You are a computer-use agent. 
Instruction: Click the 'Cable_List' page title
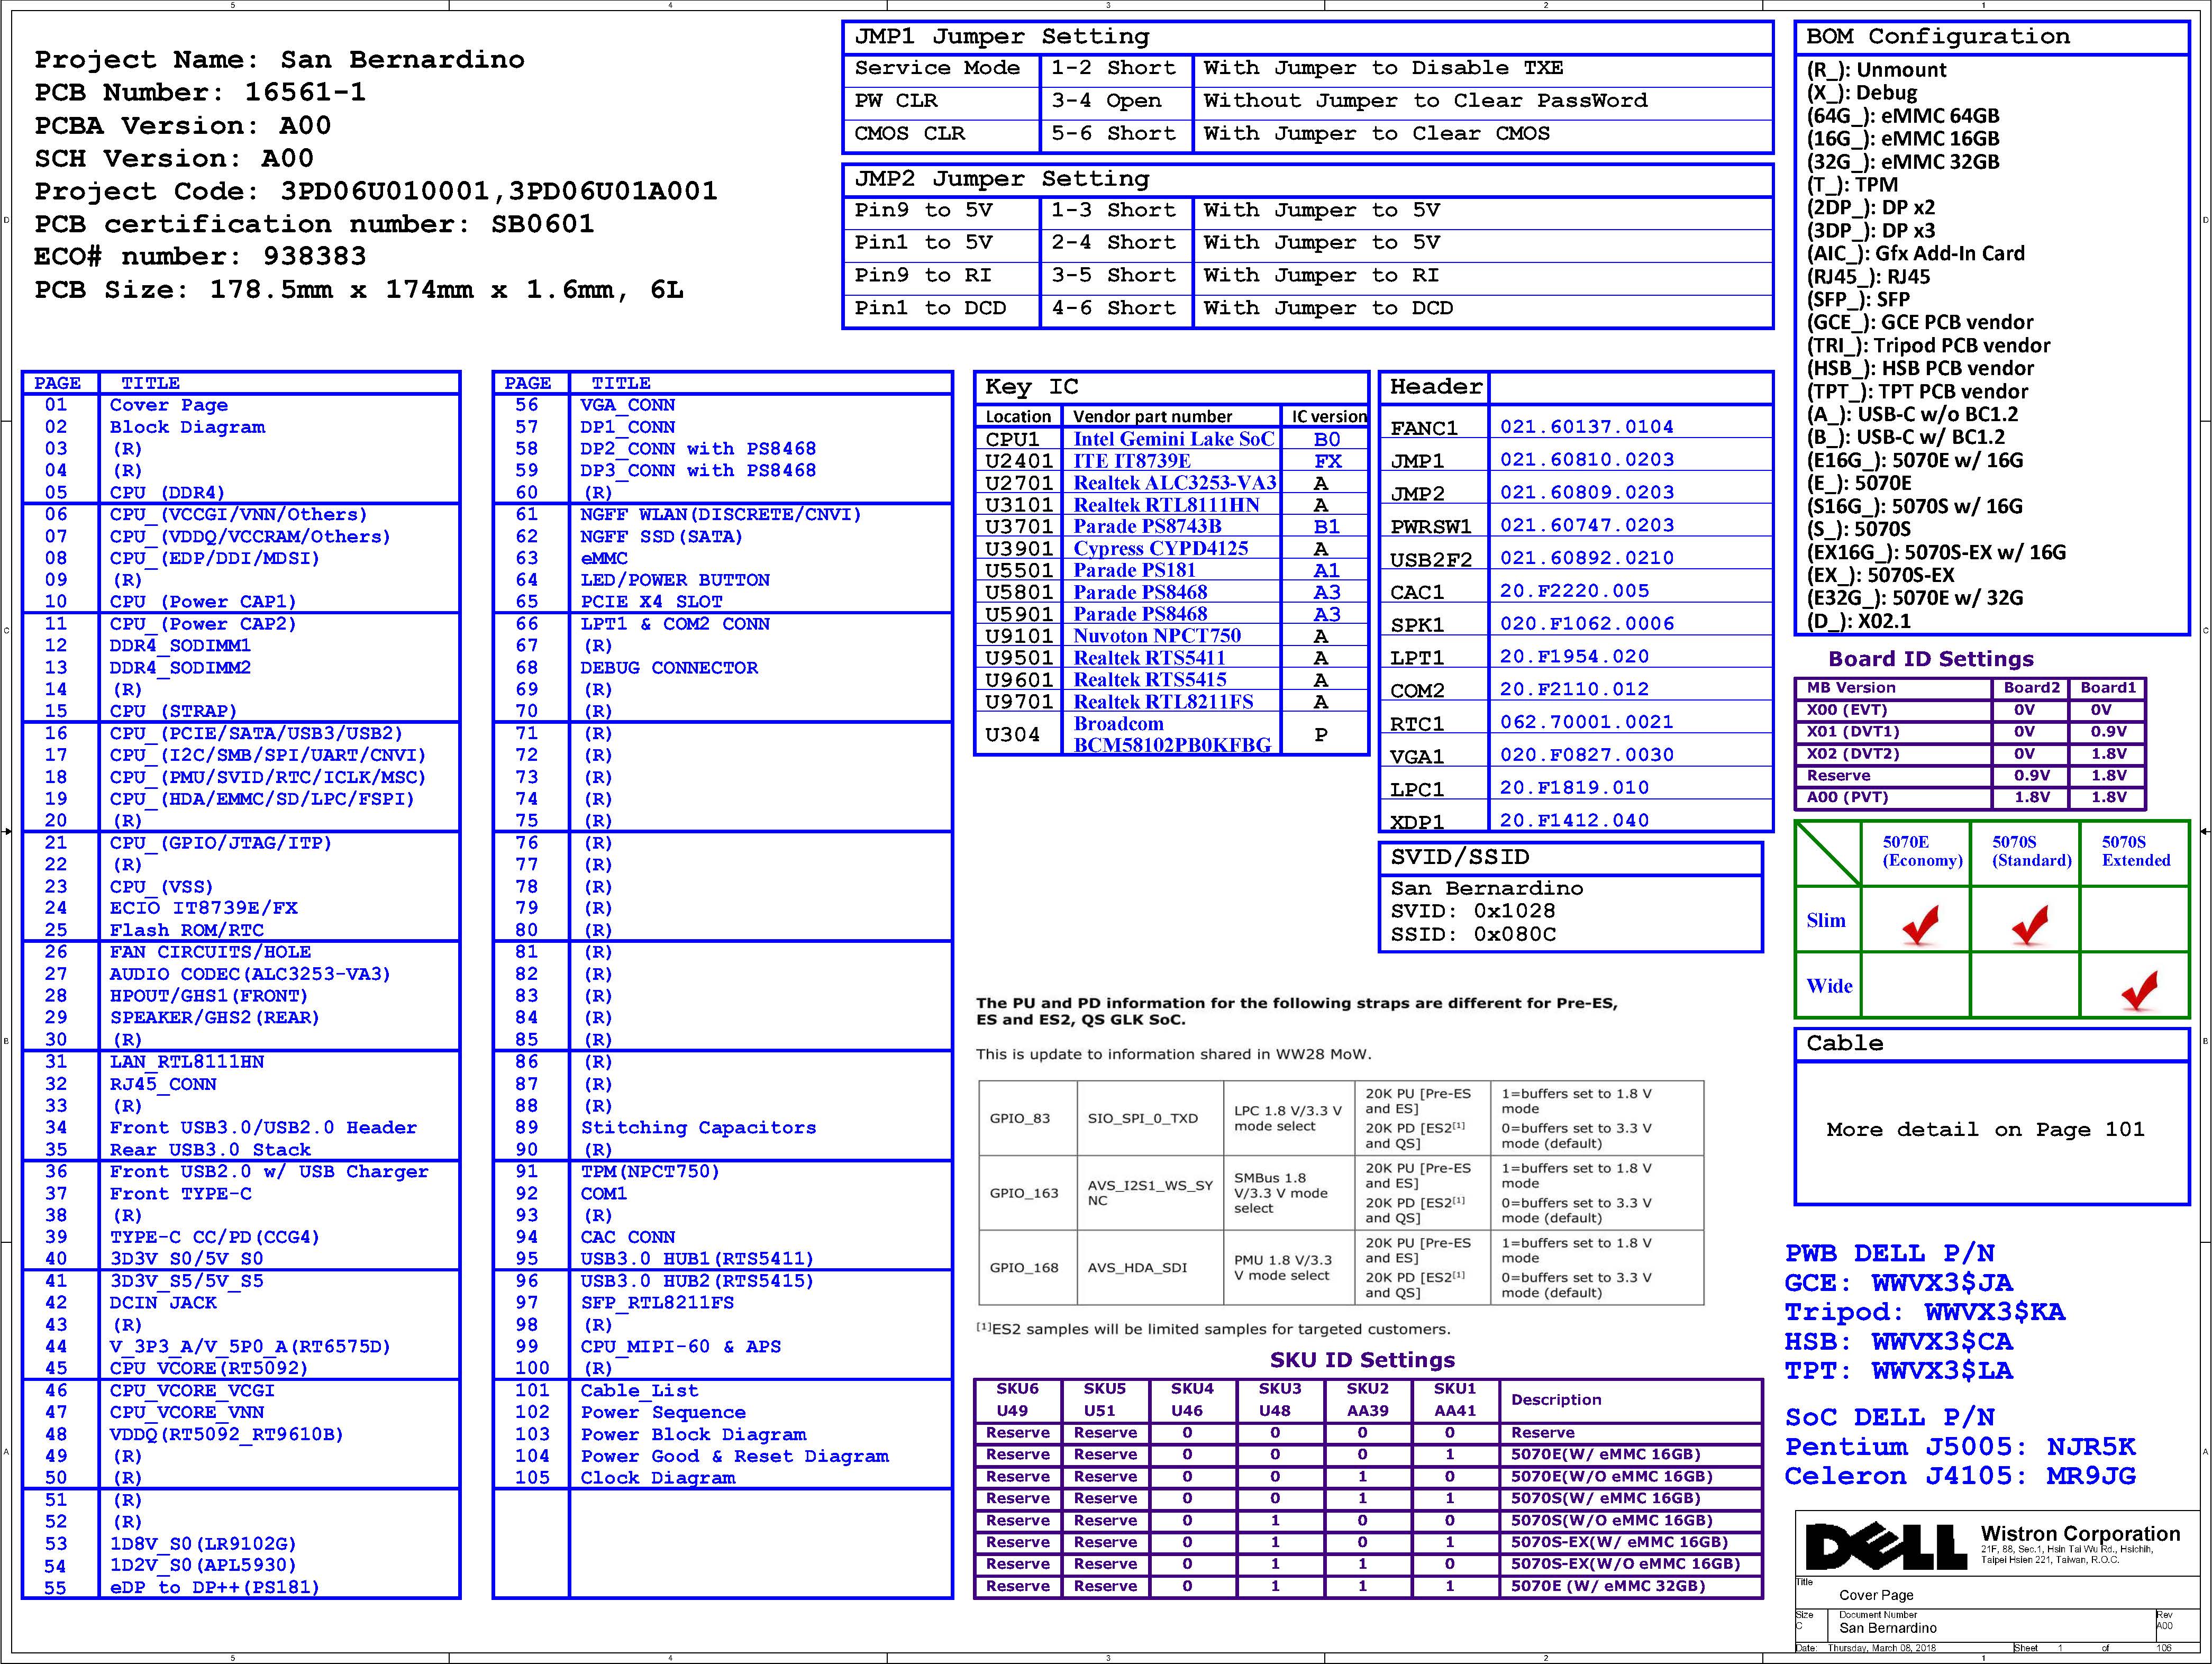point(640,1391)
